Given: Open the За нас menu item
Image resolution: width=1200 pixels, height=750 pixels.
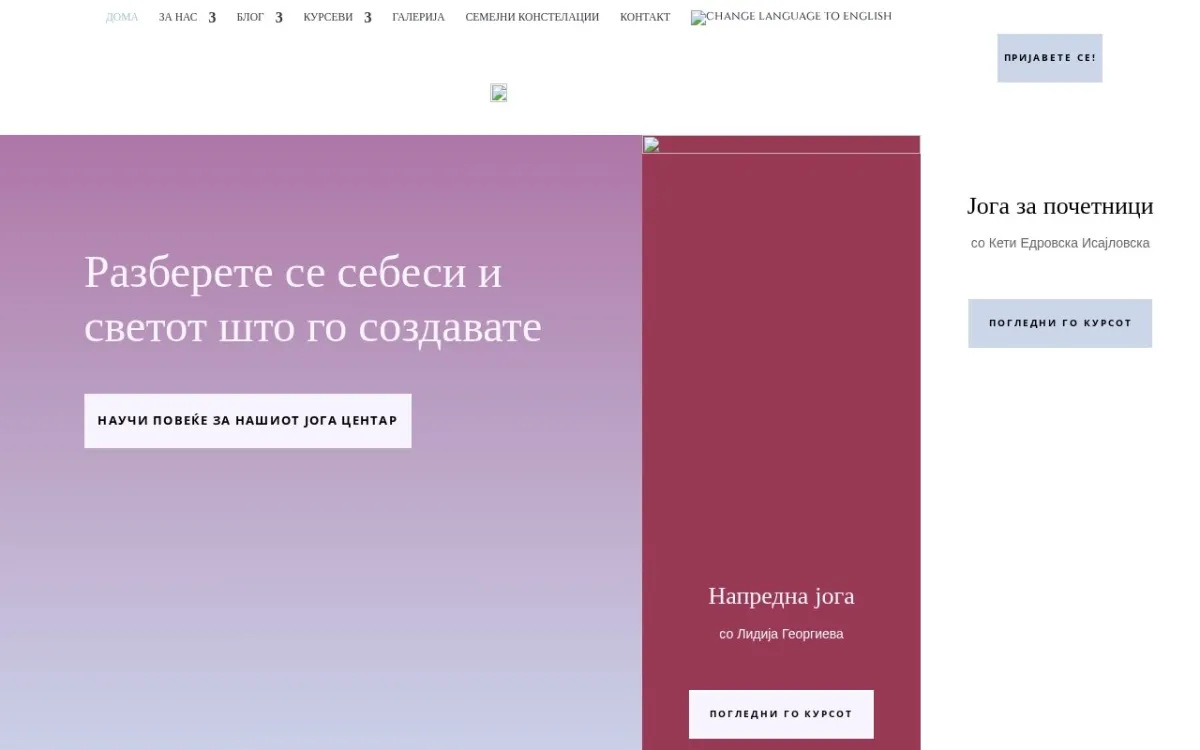Looking at the screenshot, I should (x=178, y=17).
